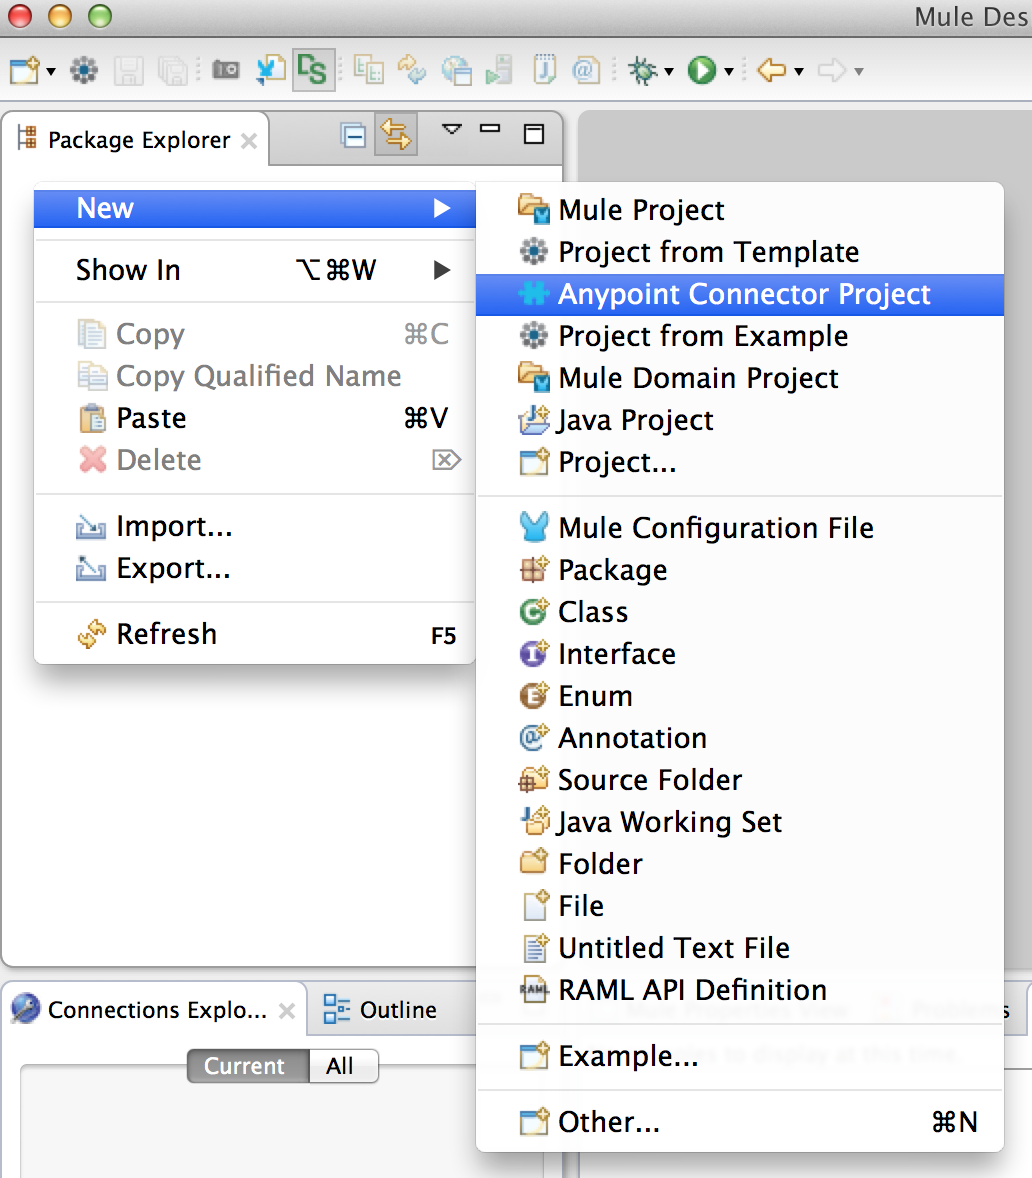Choose Import... from the context menu
Image resolution: width=1032 pixels, height=1178 pixels.
coord(173,526)
